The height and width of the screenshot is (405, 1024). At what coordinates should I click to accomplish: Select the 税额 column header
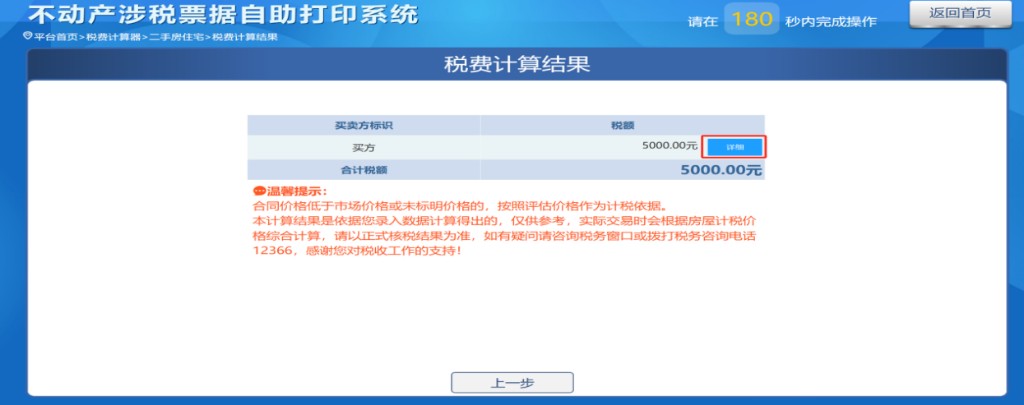[x=622, y=125]
